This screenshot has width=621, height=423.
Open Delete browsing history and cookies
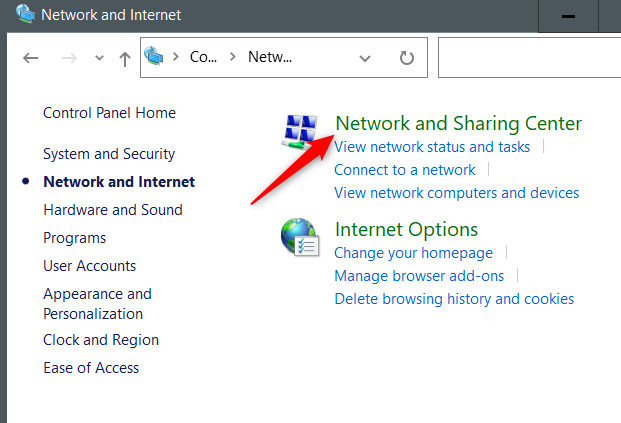454,299
